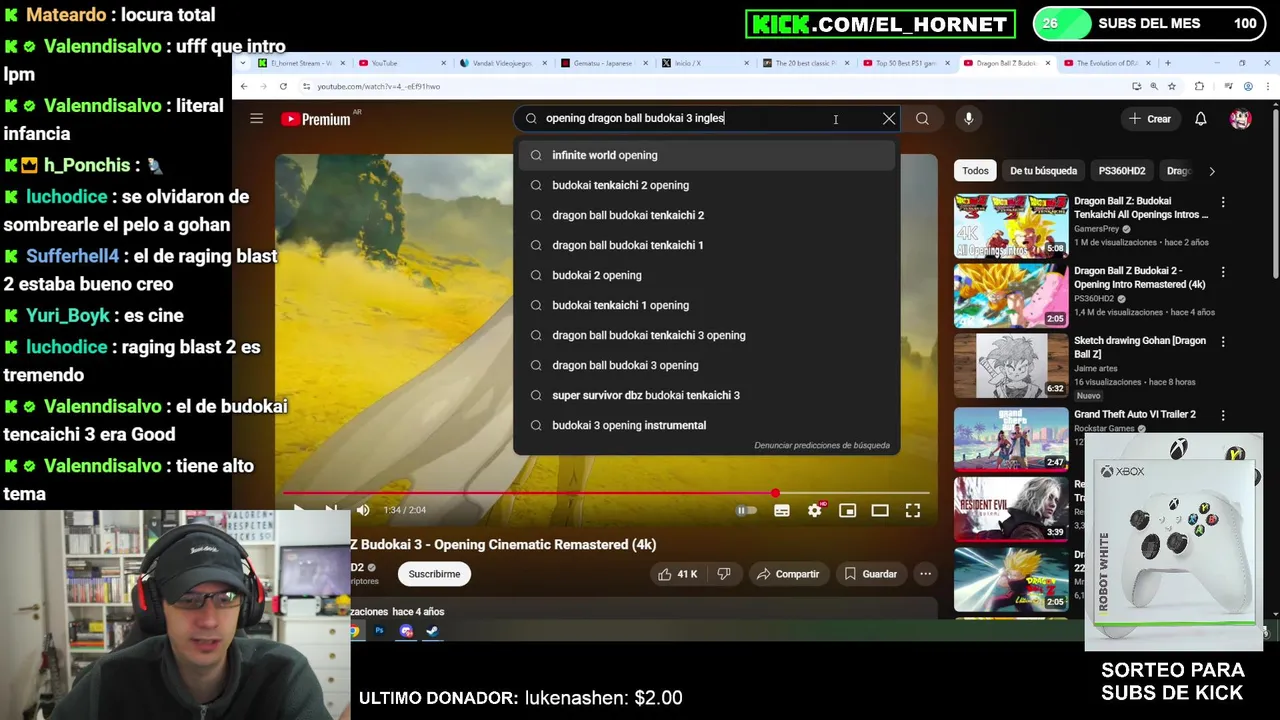Open the player settings gear
This screenshot has width=1280, height=720.
click(x=815, y=510)
